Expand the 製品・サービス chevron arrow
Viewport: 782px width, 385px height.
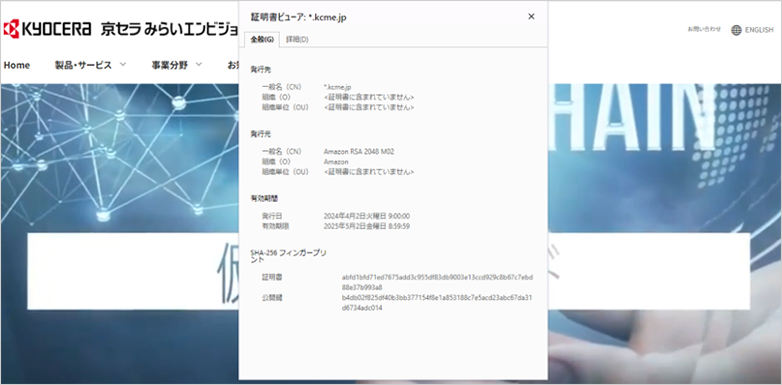pos(123,64)
